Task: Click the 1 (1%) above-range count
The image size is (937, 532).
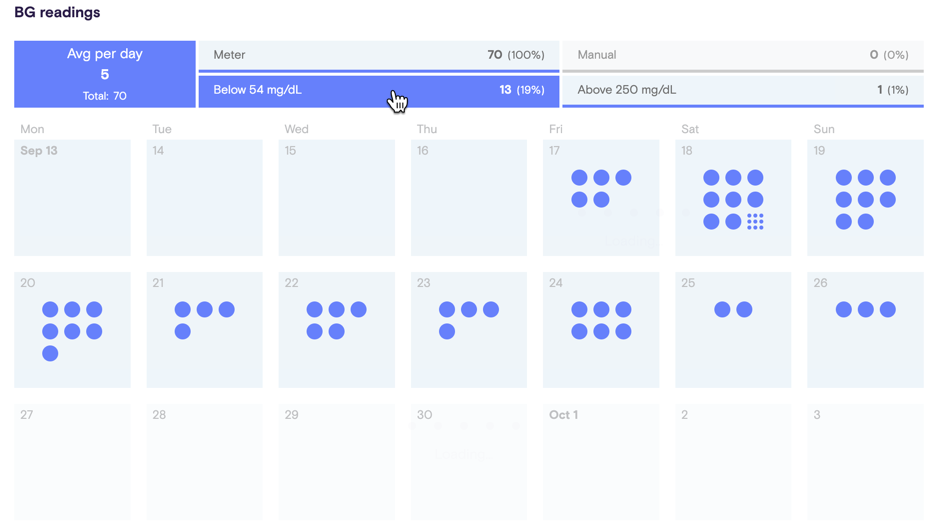Action: click(x=893, y=90)
